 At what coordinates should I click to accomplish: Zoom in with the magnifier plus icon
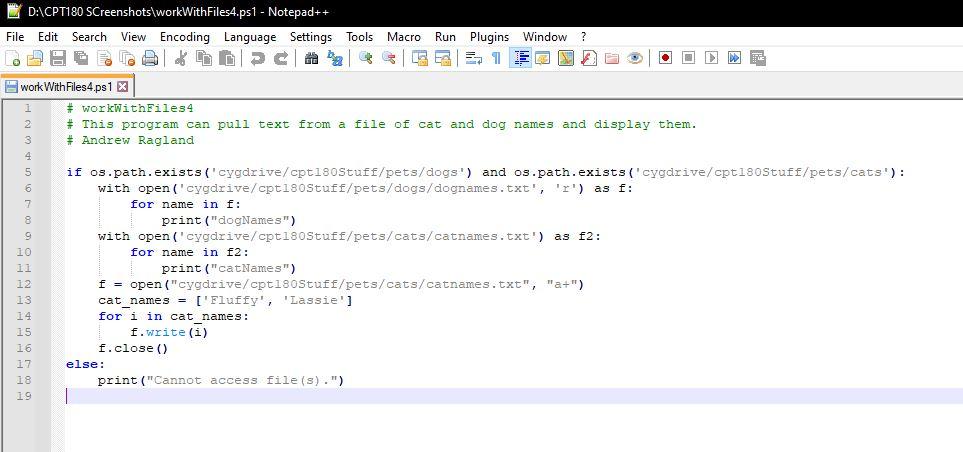(366, 58)
